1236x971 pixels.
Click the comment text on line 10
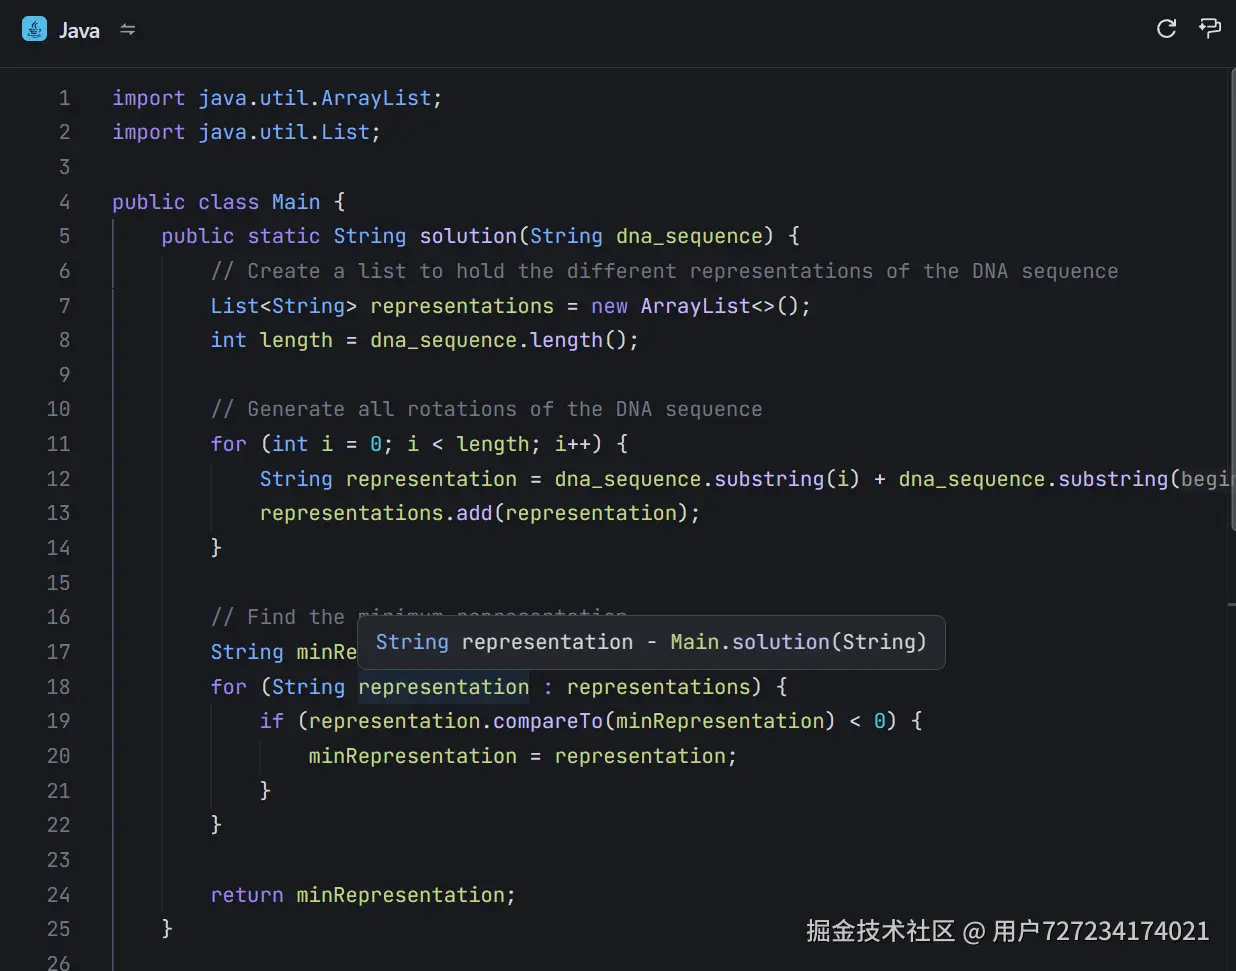[486, 409]
